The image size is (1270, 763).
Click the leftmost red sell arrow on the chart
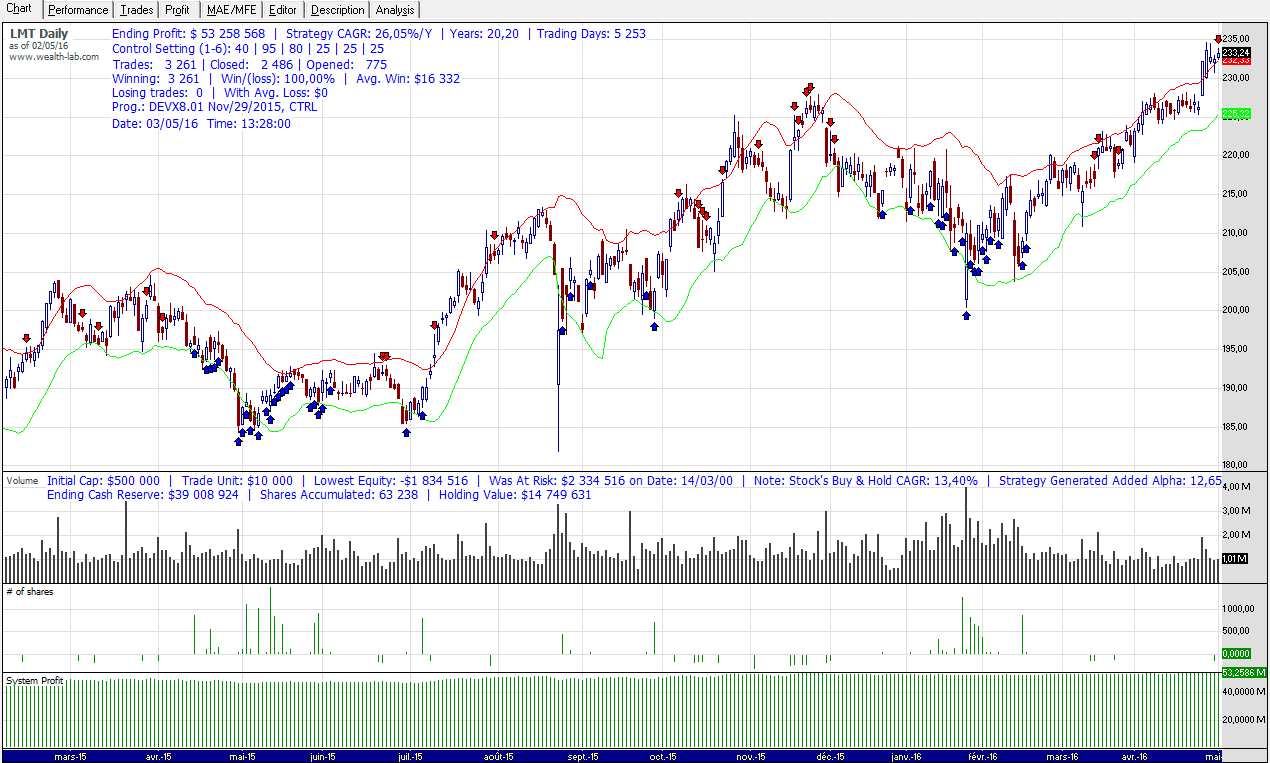tap(26, 339)
